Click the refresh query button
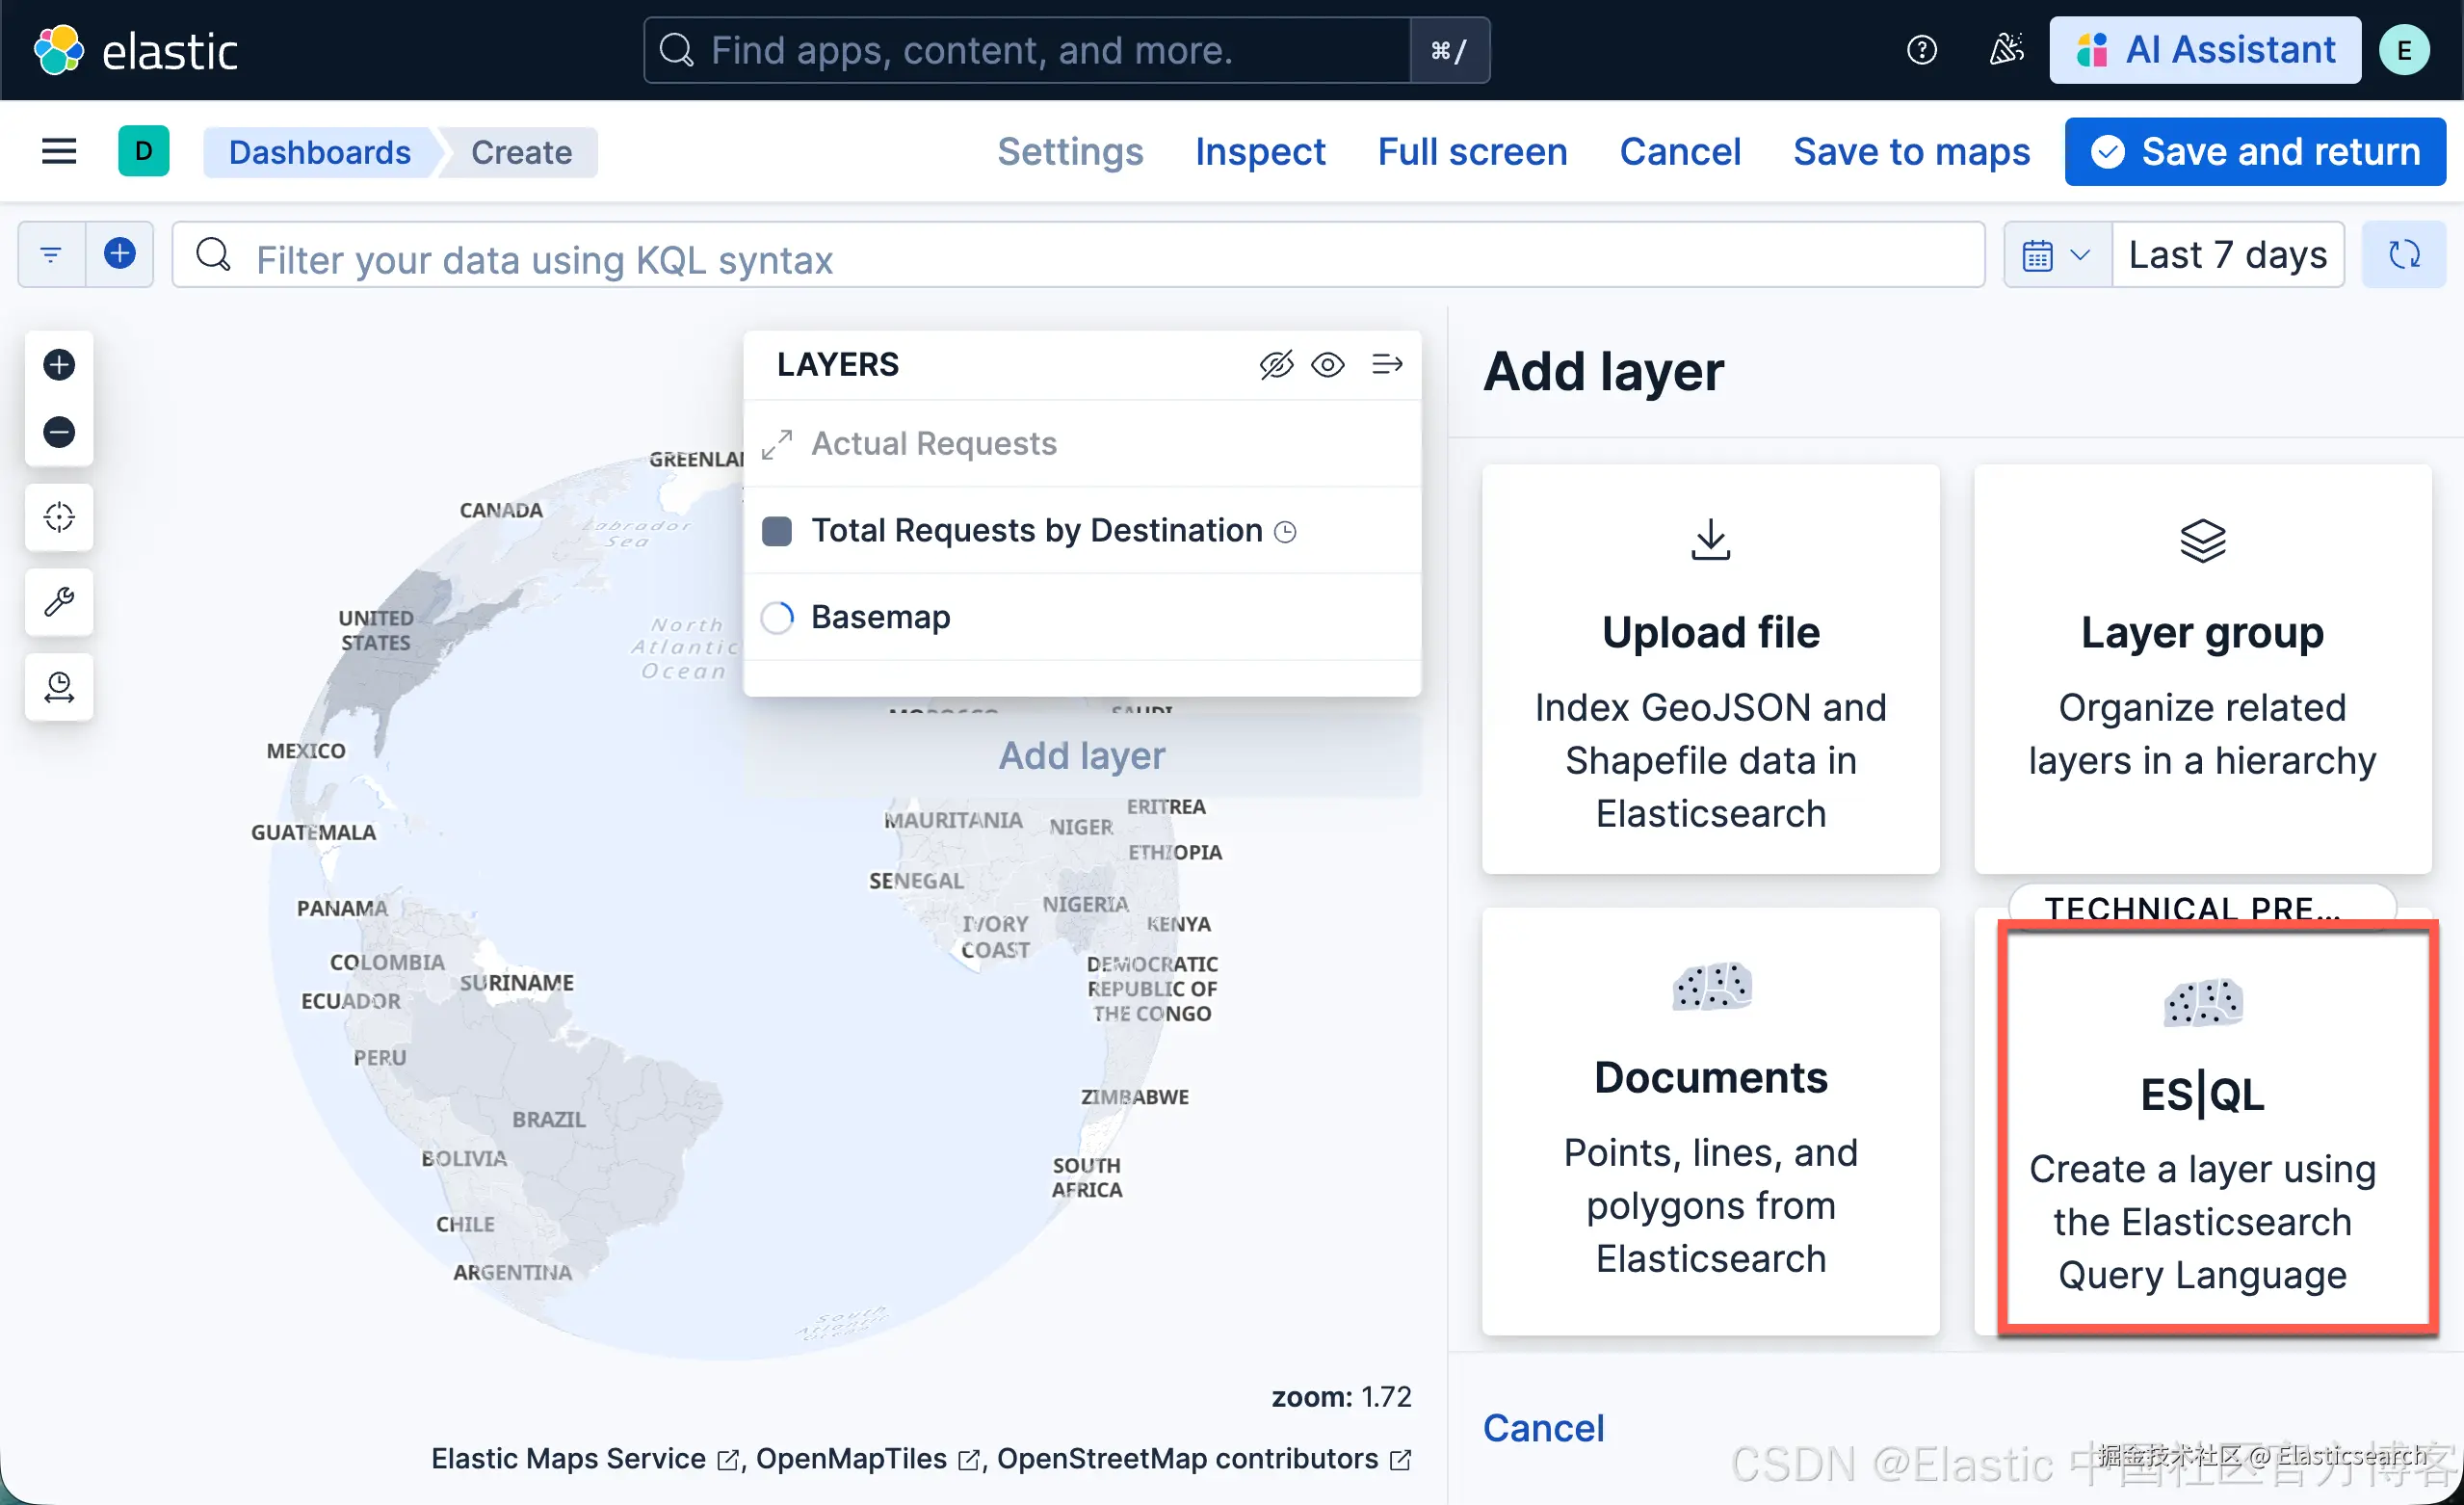 point(2403,255)
